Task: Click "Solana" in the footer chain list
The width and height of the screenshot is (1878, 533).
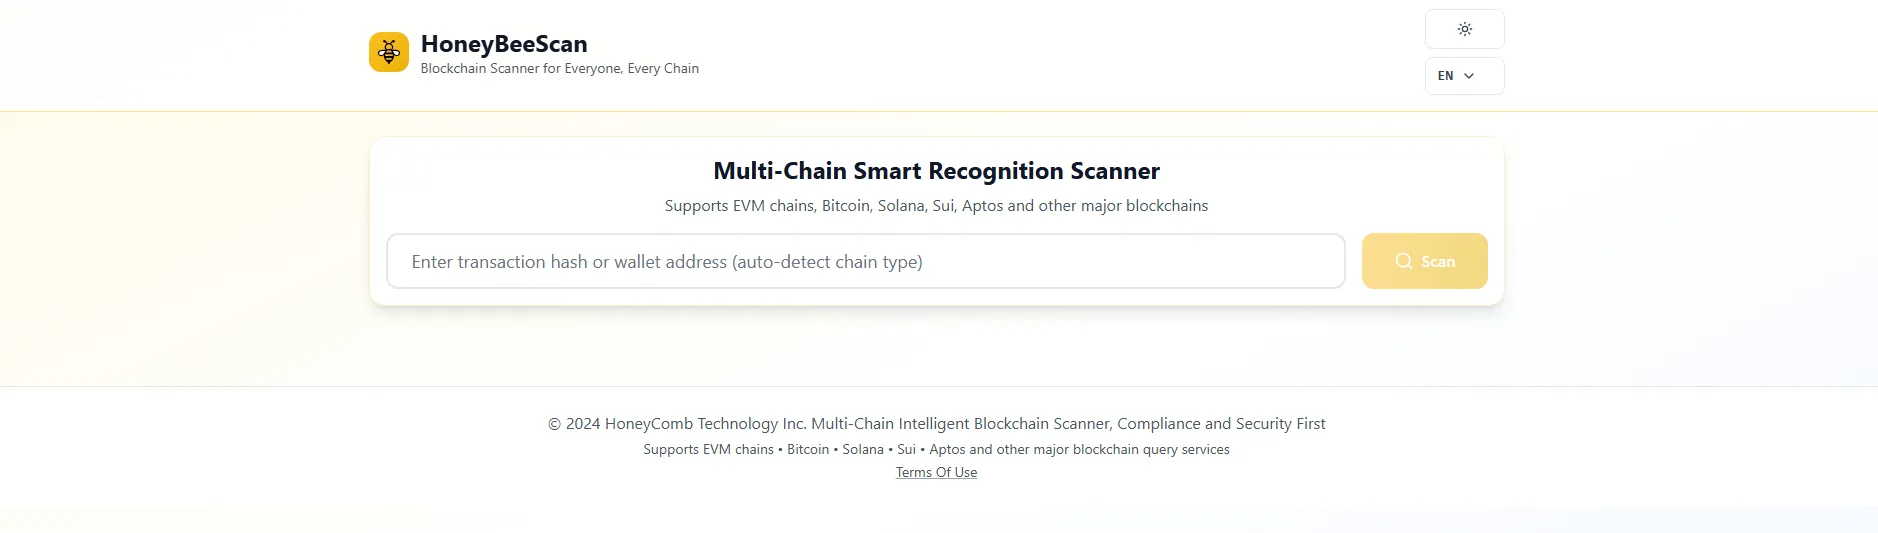Action: click(x=863, y=450)
